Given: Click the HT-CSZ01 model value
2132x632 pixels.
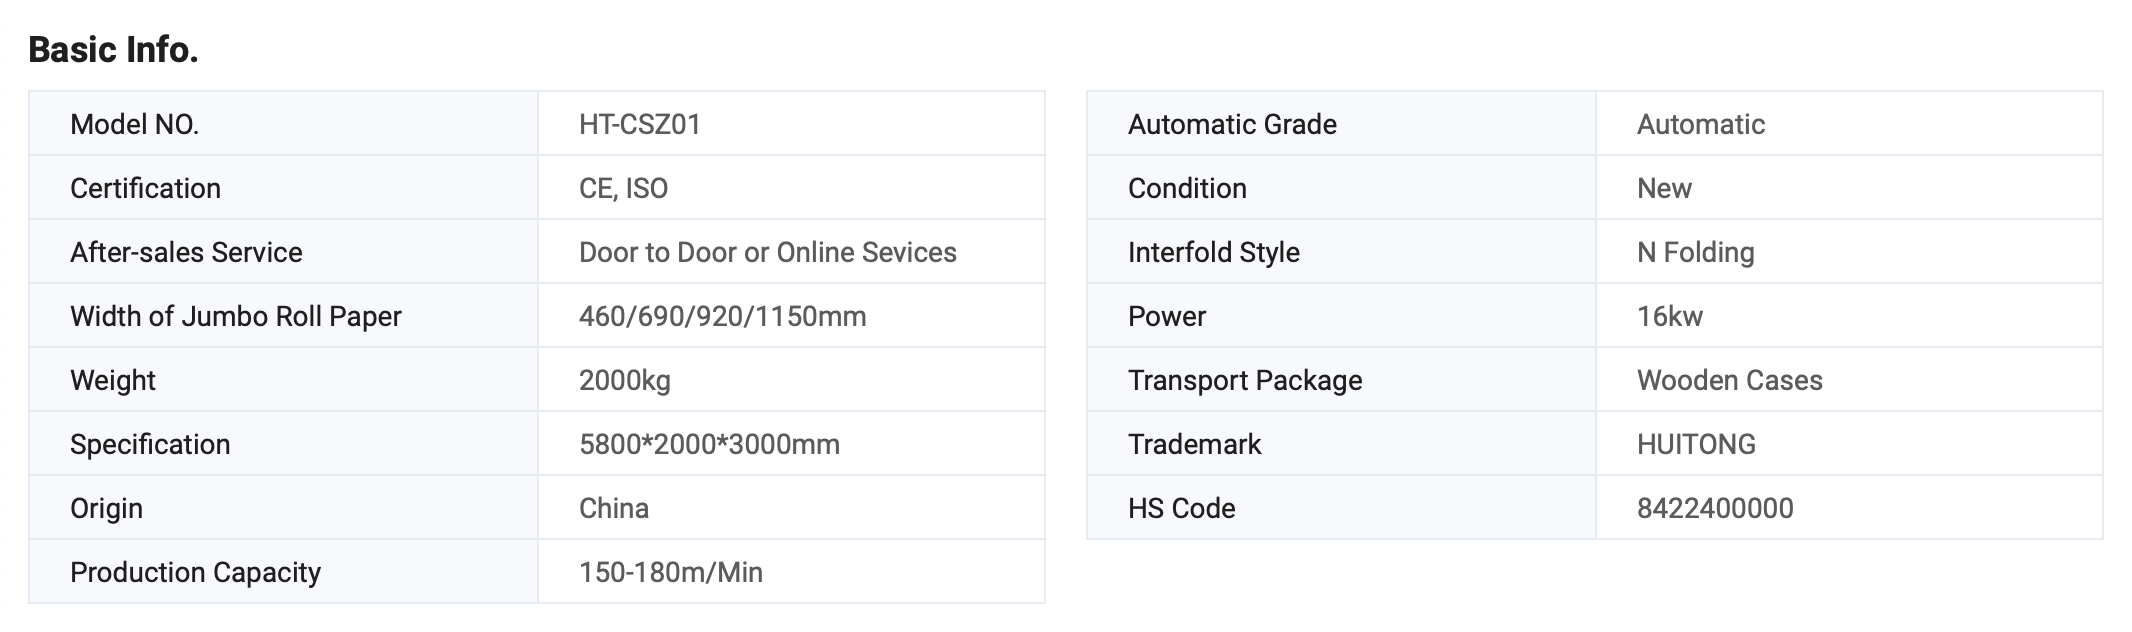Looking at the screenshot, I should pos(639,124).
